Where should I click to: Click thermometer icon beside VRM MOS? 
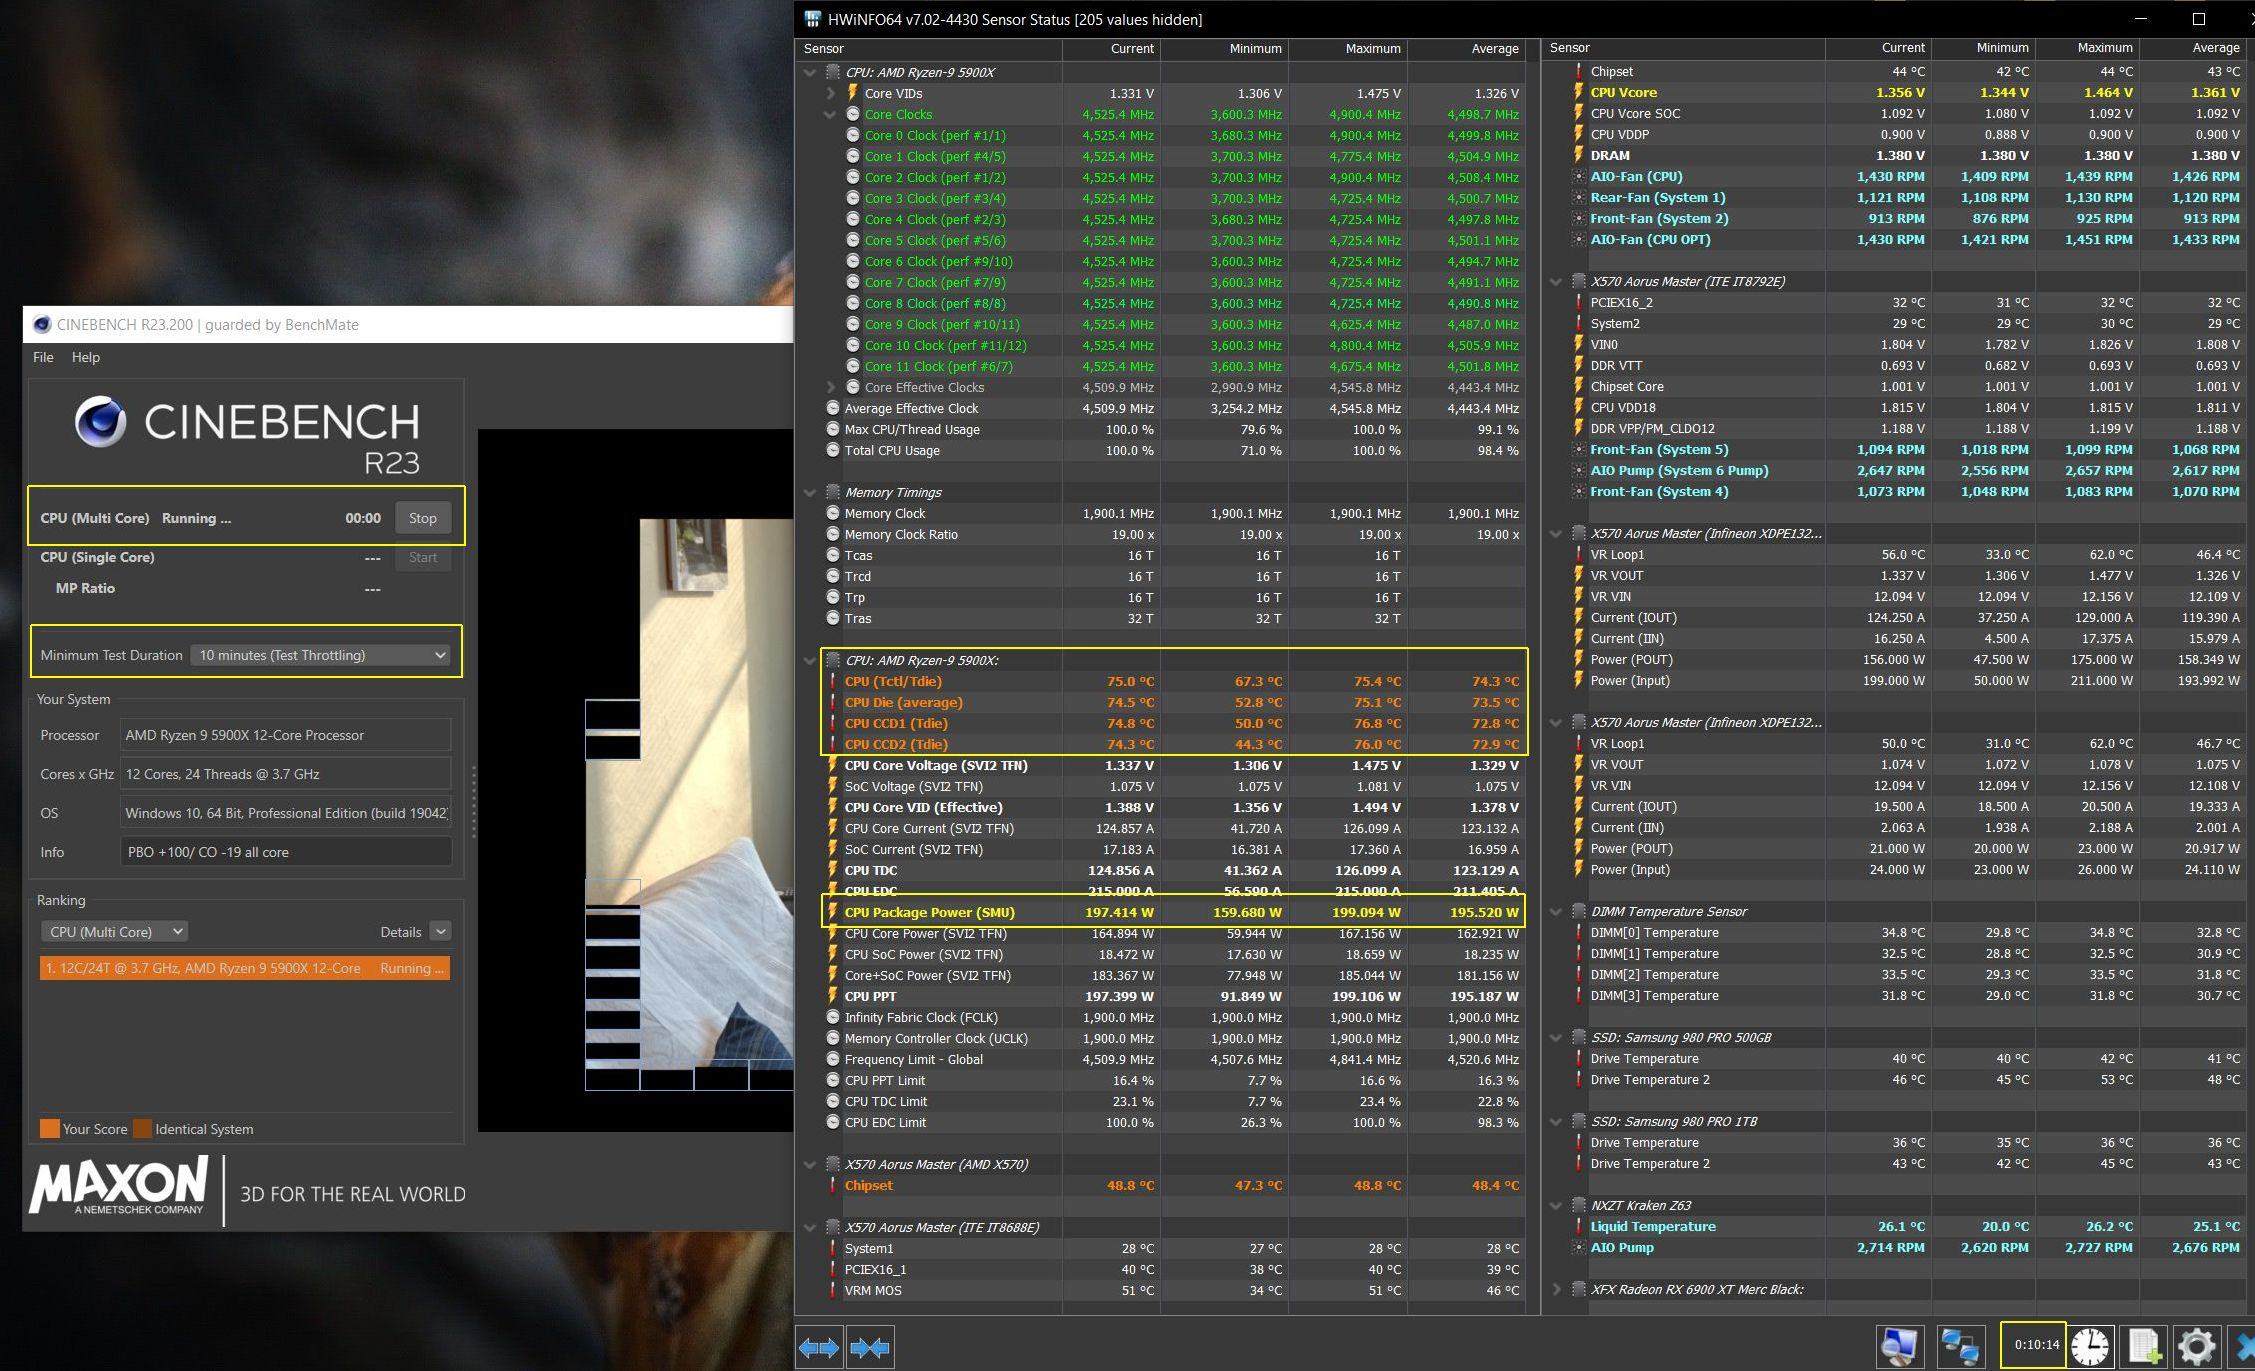[832, 1290]
